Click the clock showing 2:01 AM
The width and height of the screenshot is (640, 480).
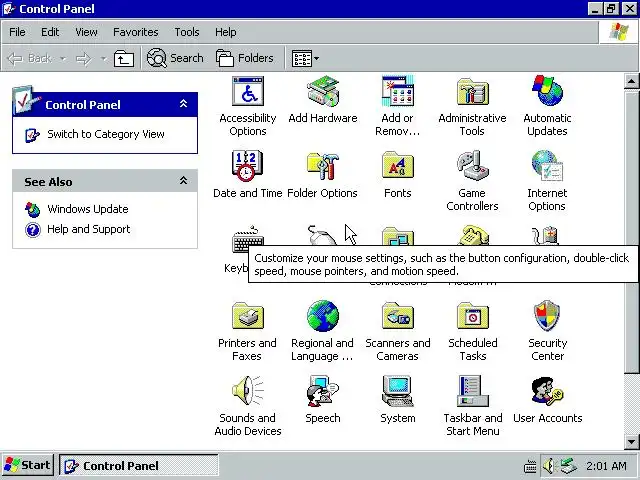coord(606,466)
